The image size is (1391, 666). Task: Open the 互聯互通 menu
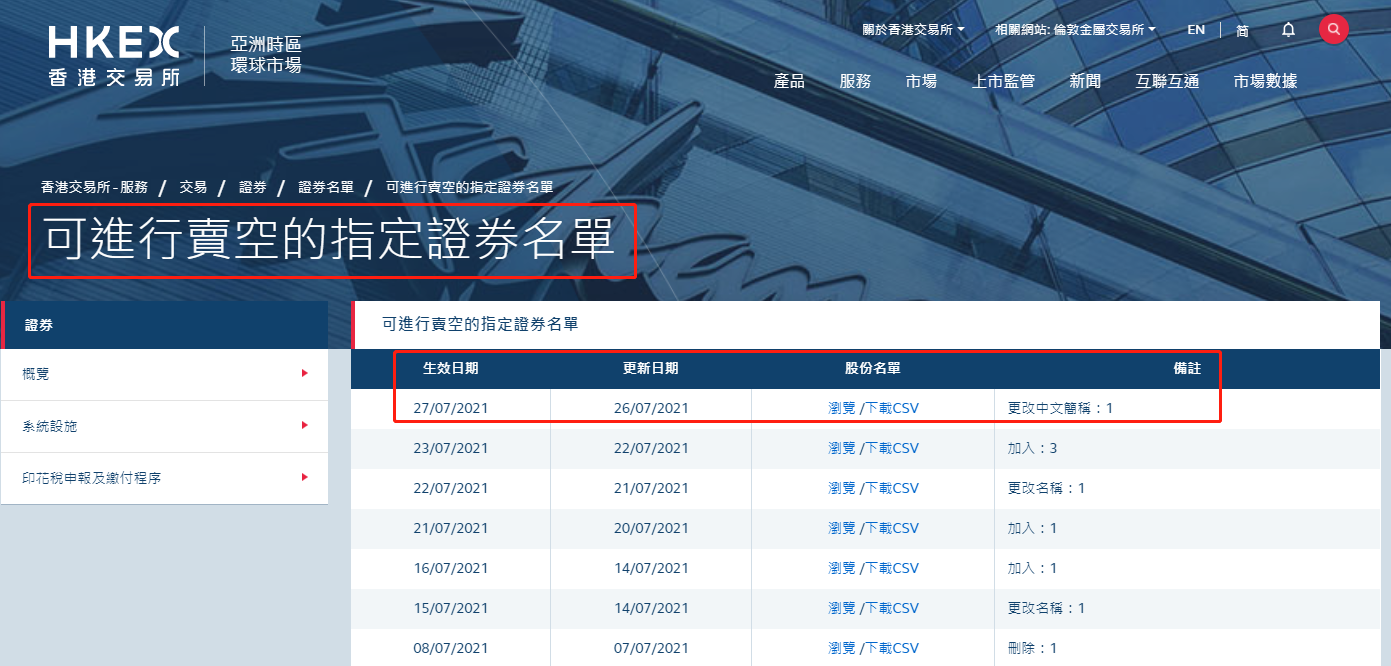(x=1167, y=82)
